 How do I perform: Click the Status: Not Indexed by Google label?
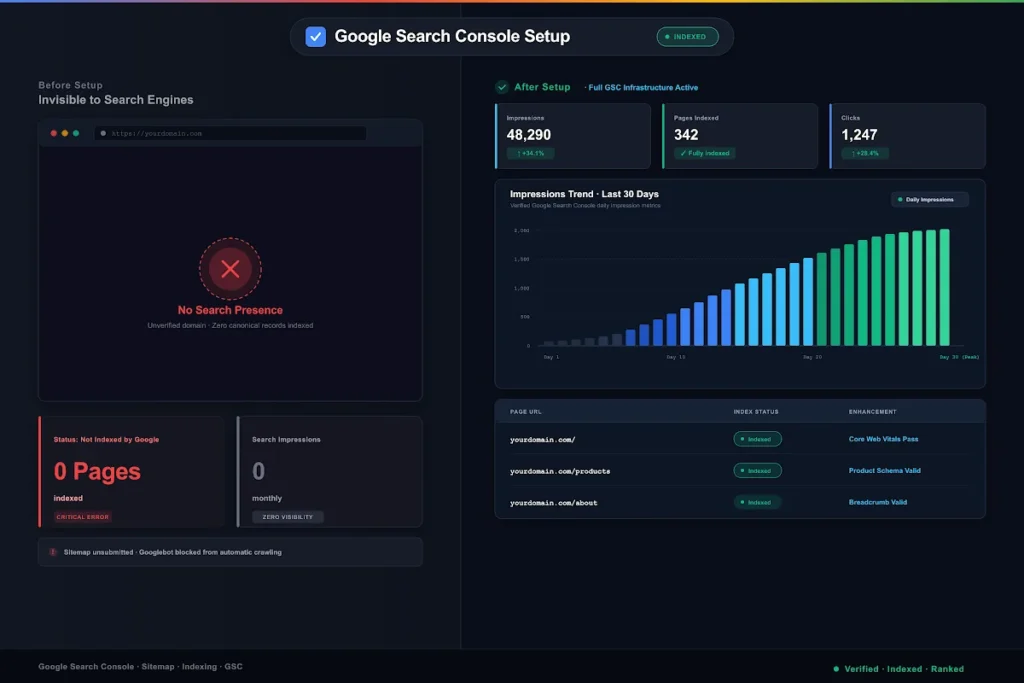pyautogui.click(x=106, y=439)
